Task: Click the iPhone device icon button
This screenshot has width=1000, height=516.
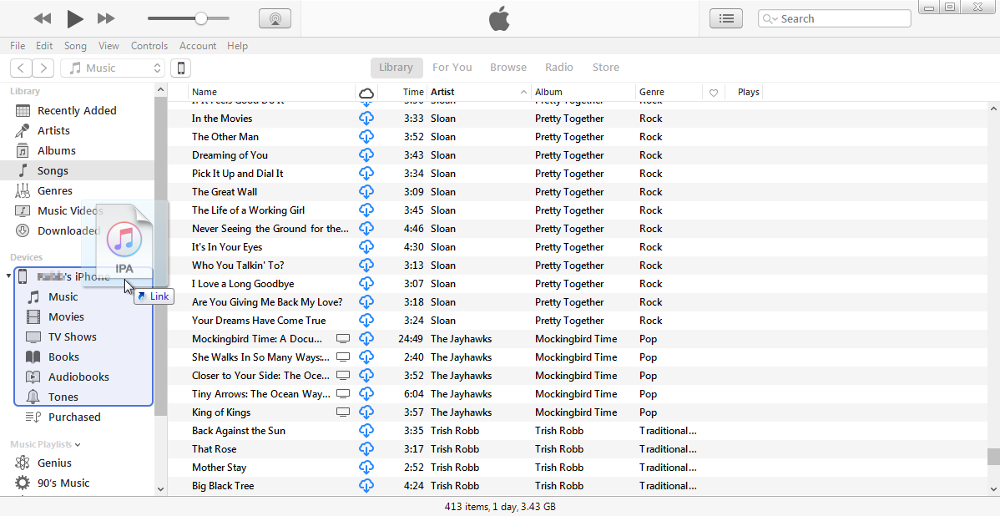Action: click(x=181, y=68)
